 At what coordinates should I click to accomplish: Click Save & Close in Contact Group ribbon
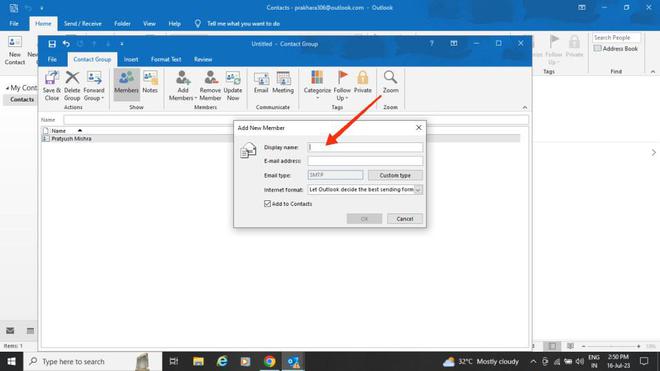(x=52, y=86)
